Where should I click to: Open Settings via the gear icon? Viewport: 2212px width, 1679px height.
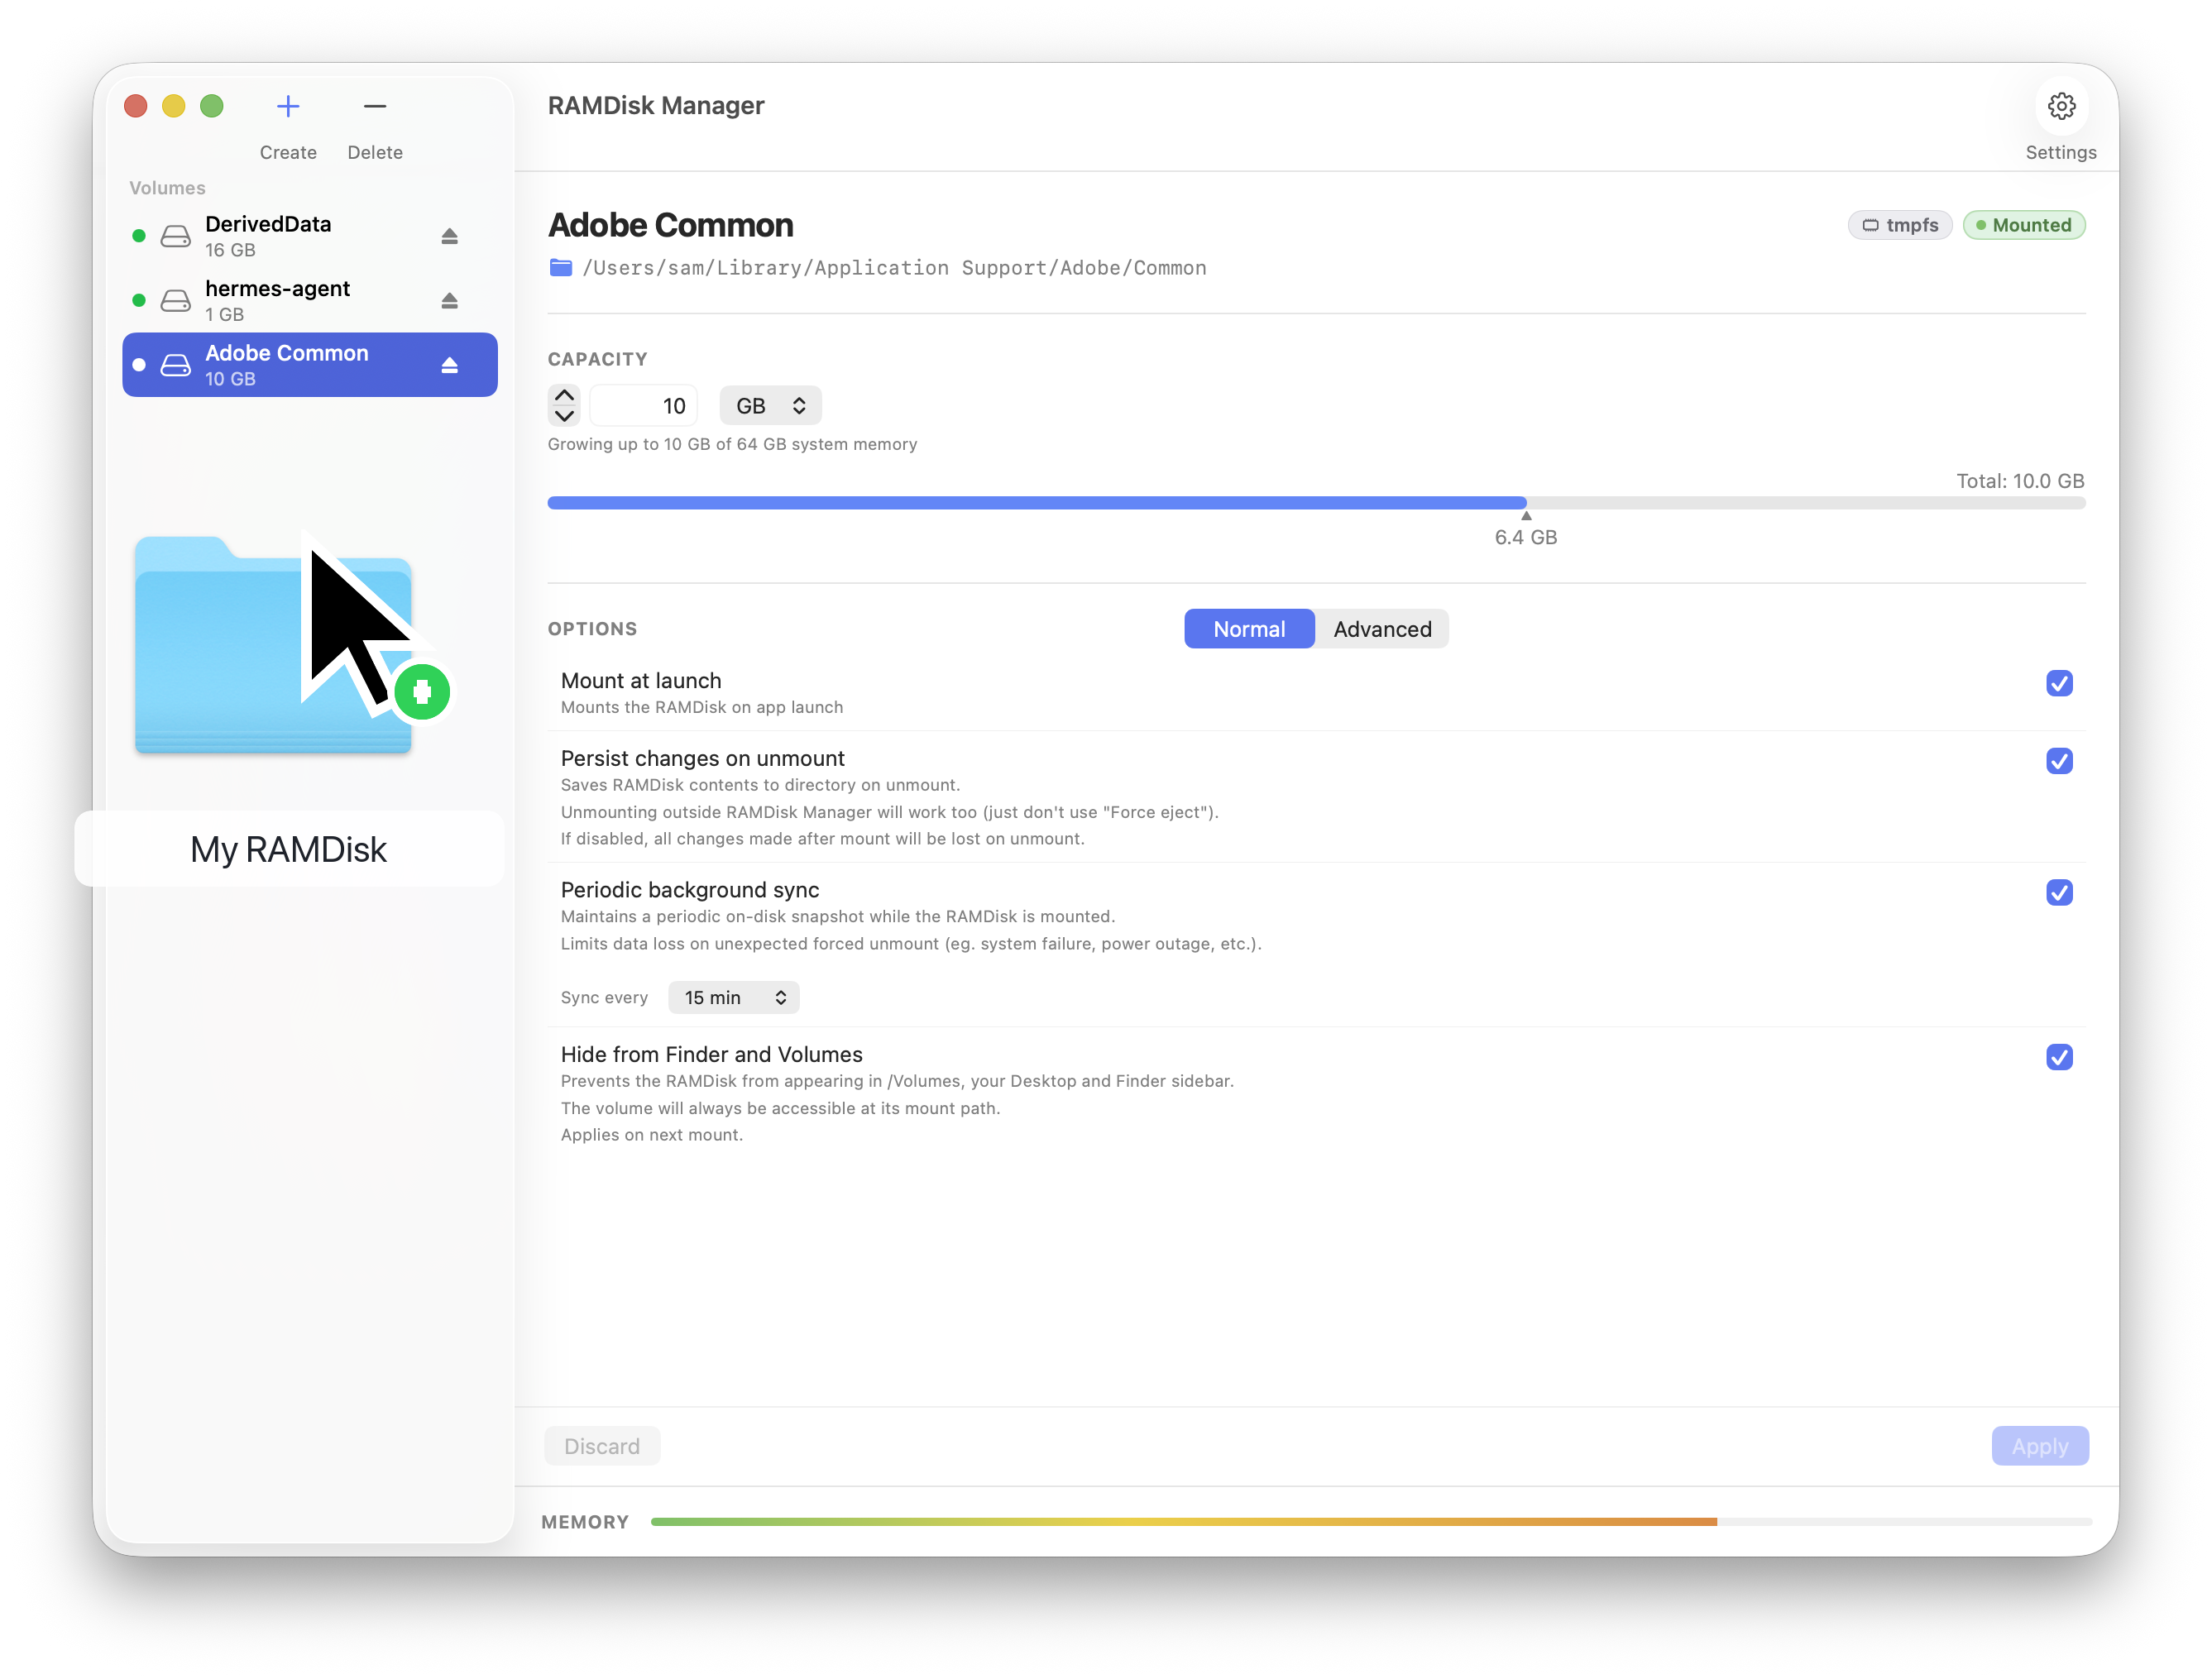[2061, 106]
